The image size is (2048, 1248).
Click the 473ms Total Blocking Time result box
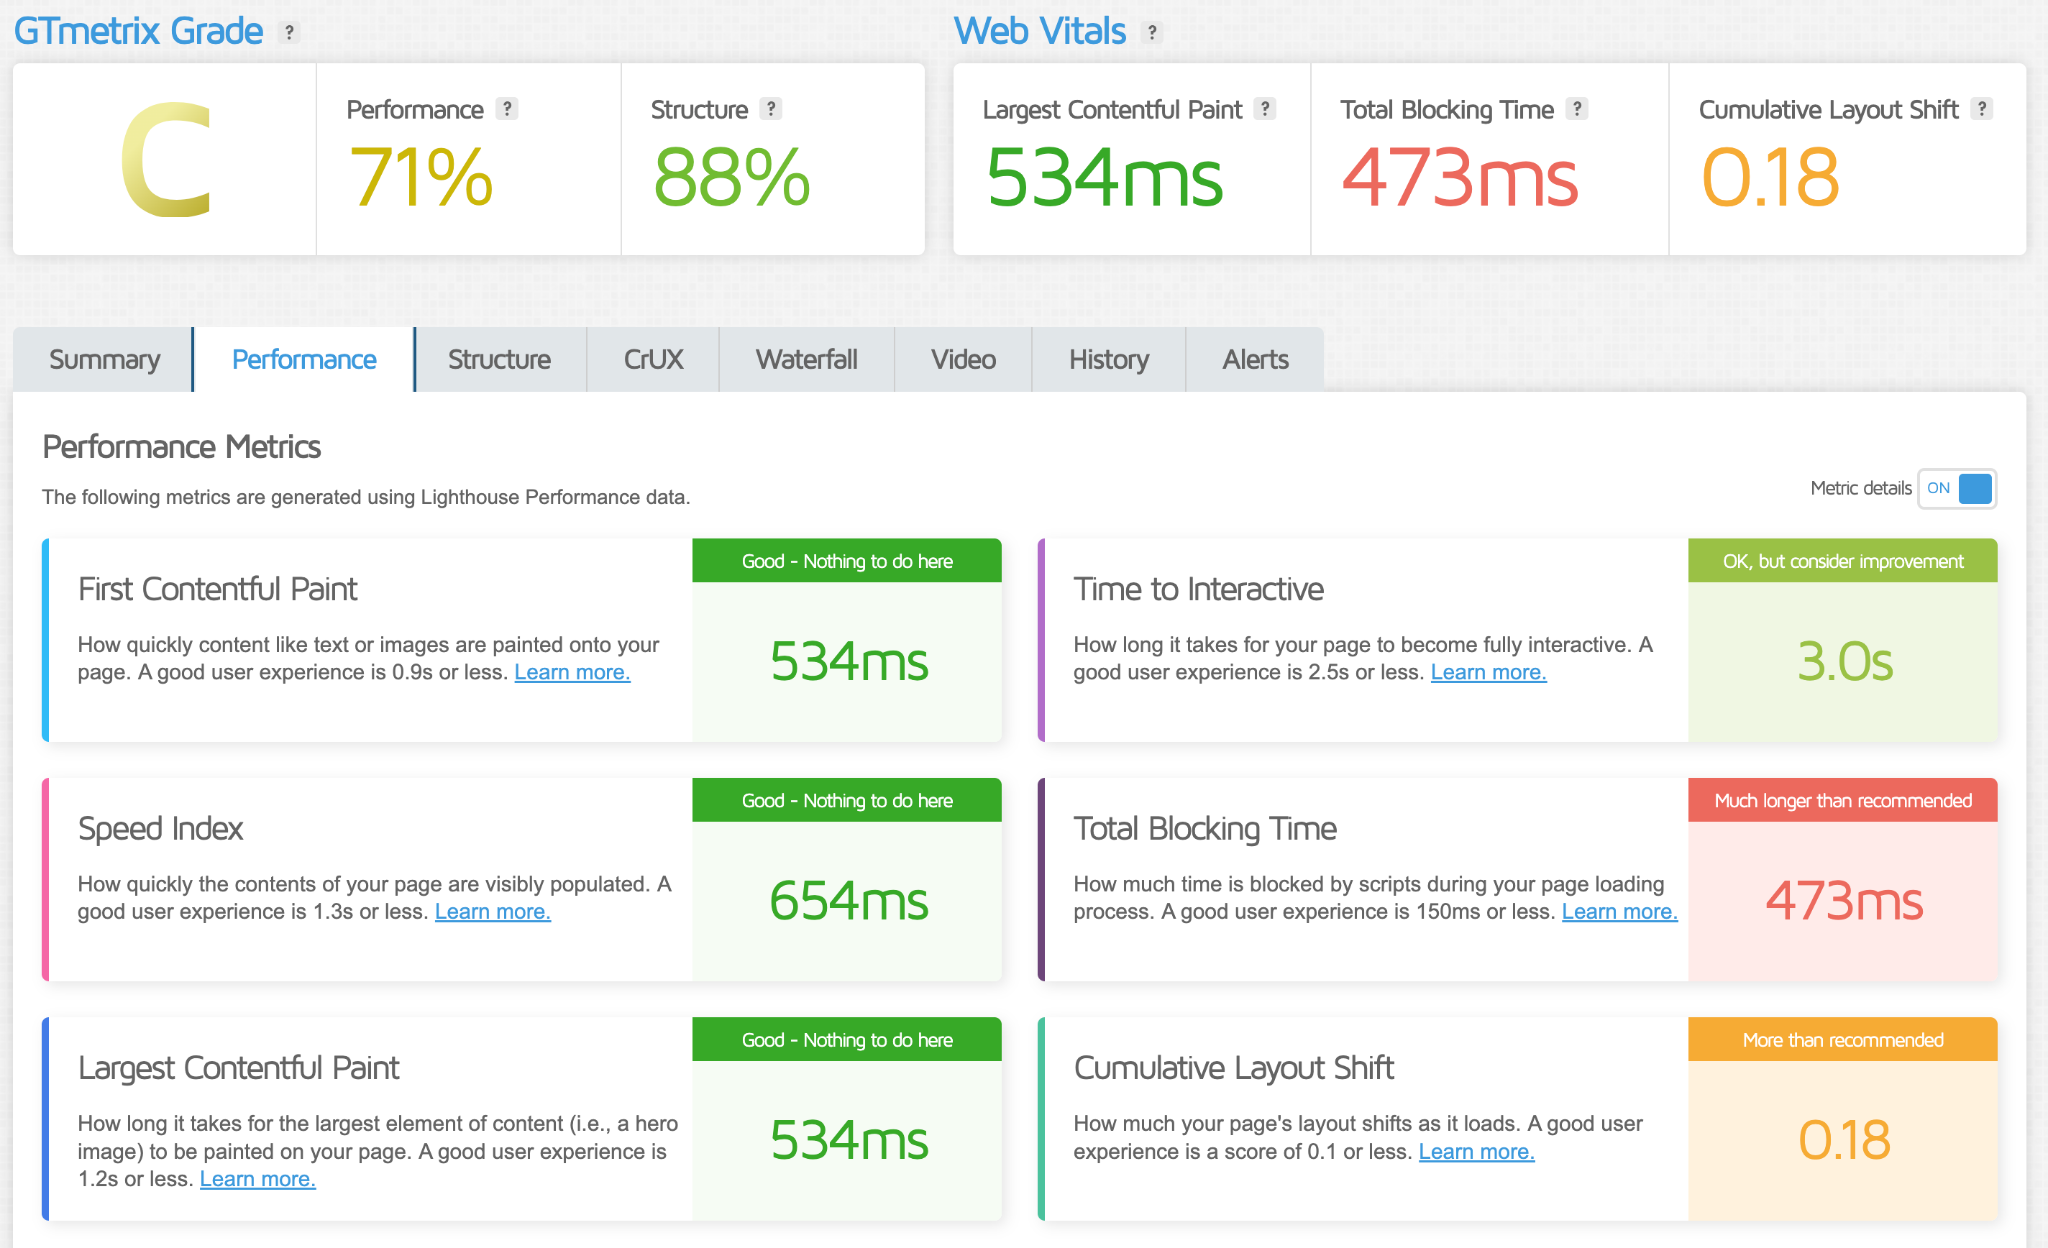pos(1843,900)
